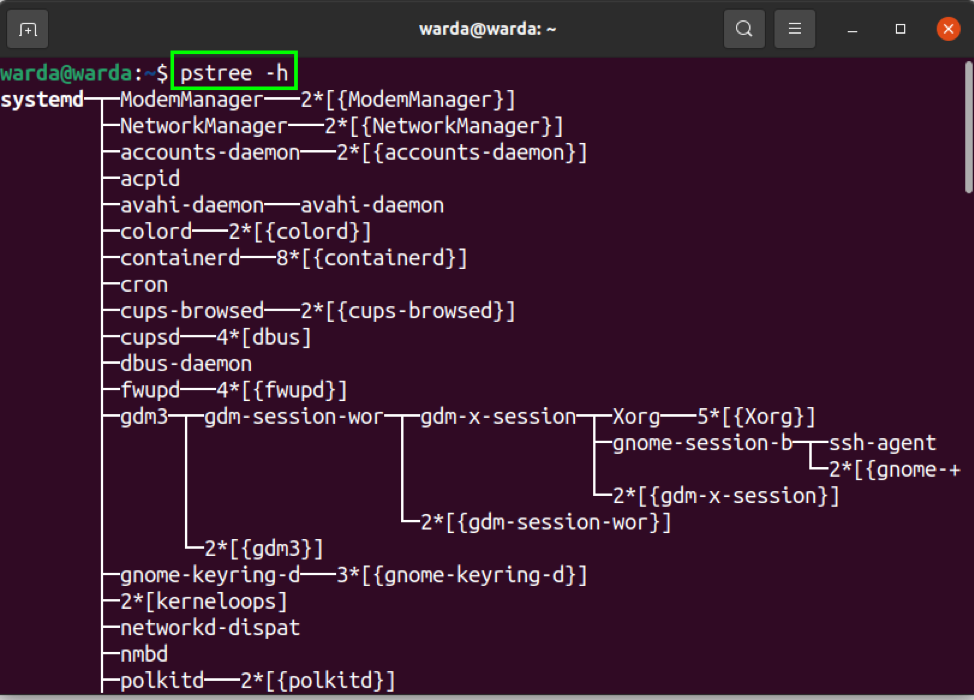This screenshot has width=974, height=700.
Task: Click the 8*[{containerd}] thread entry
Action: 372,258
